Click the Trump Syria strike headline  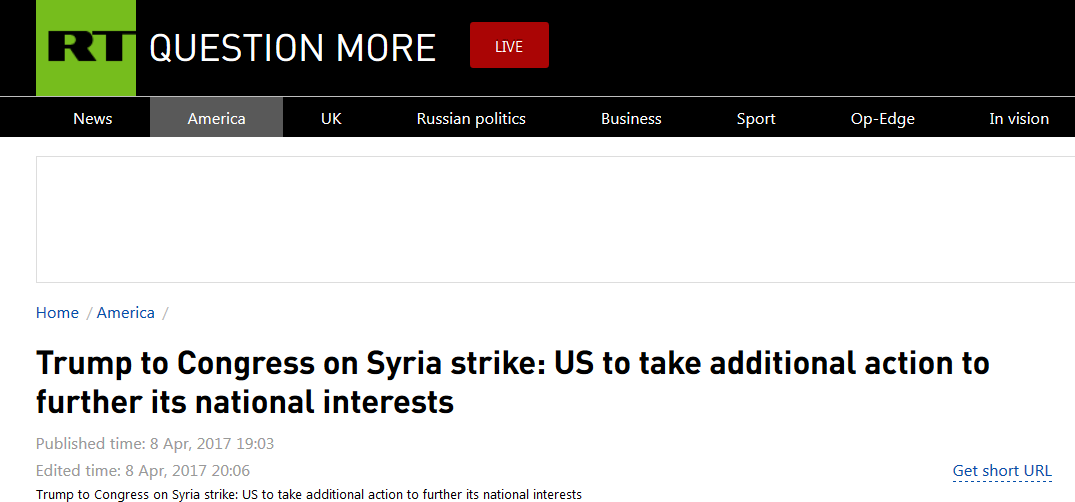pos(512,382)
